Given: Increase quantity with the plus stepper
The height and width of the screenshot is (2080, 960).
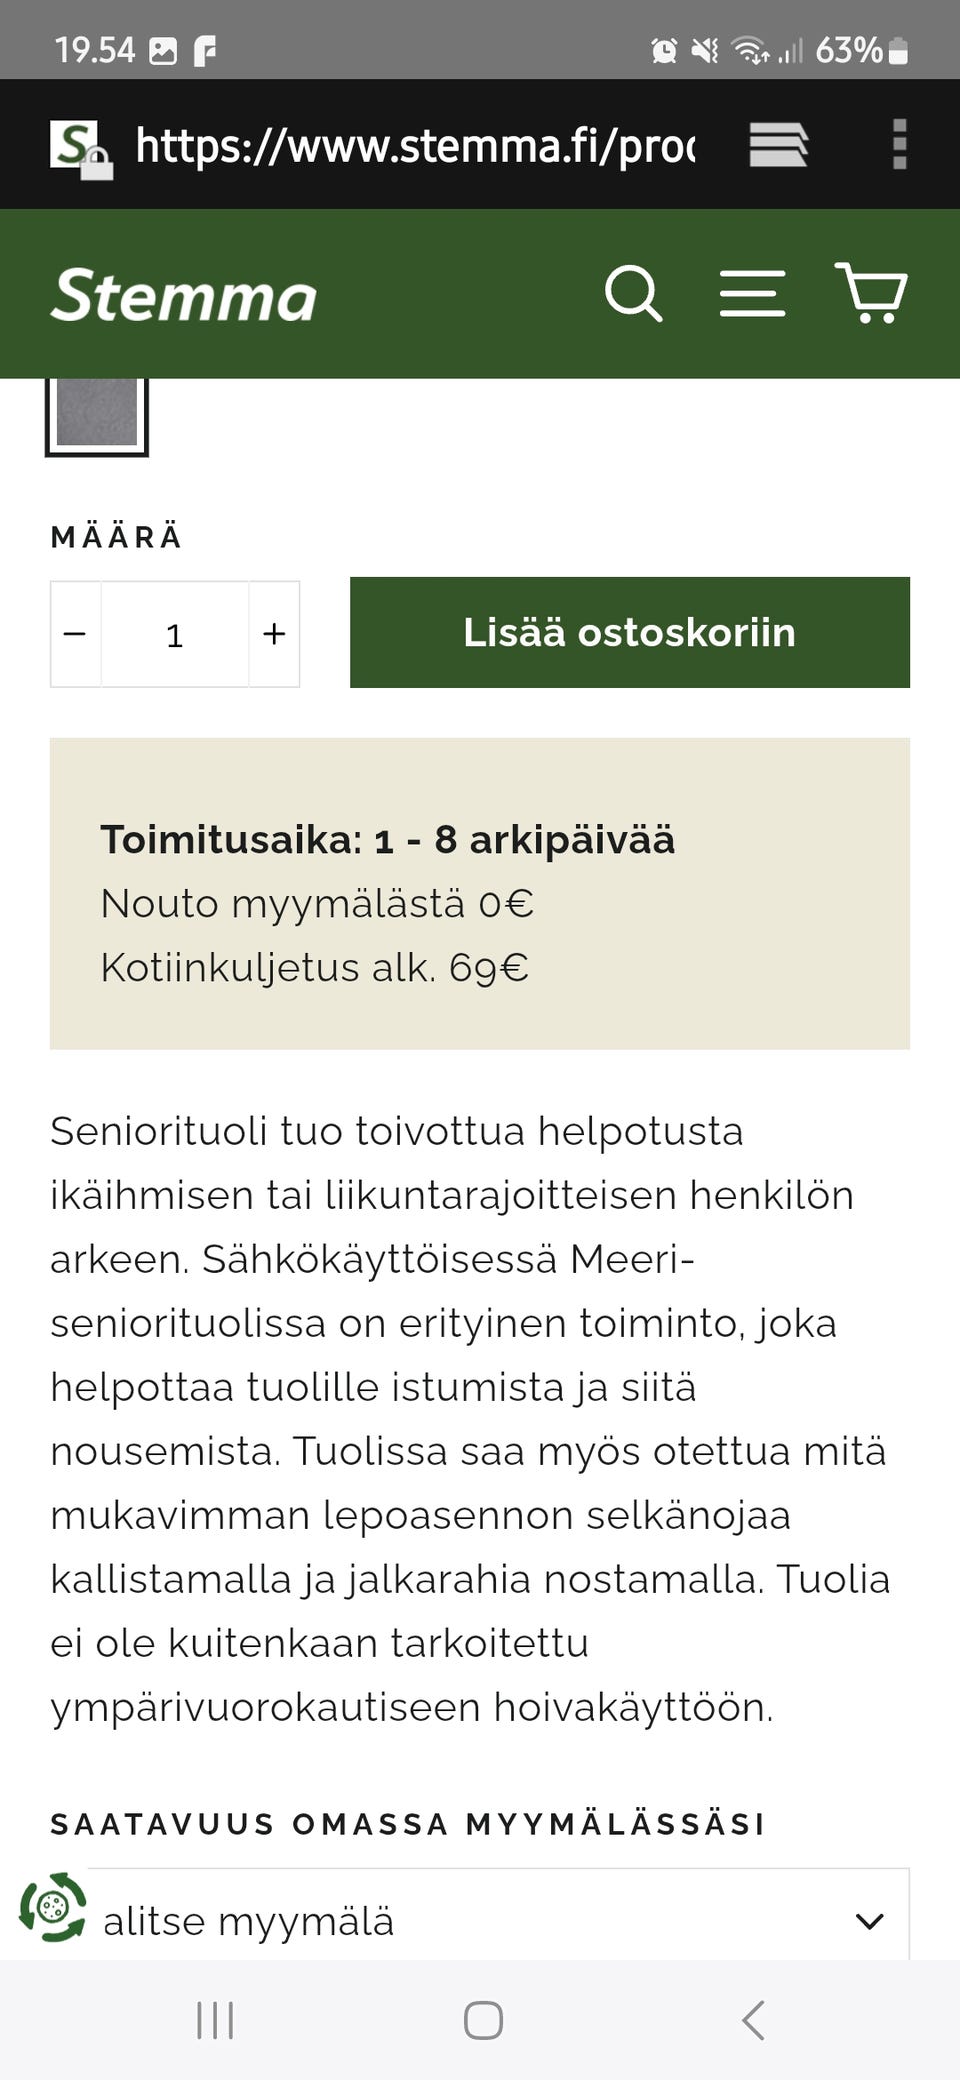Looking at the screenshot, I should tap(273, 633).
